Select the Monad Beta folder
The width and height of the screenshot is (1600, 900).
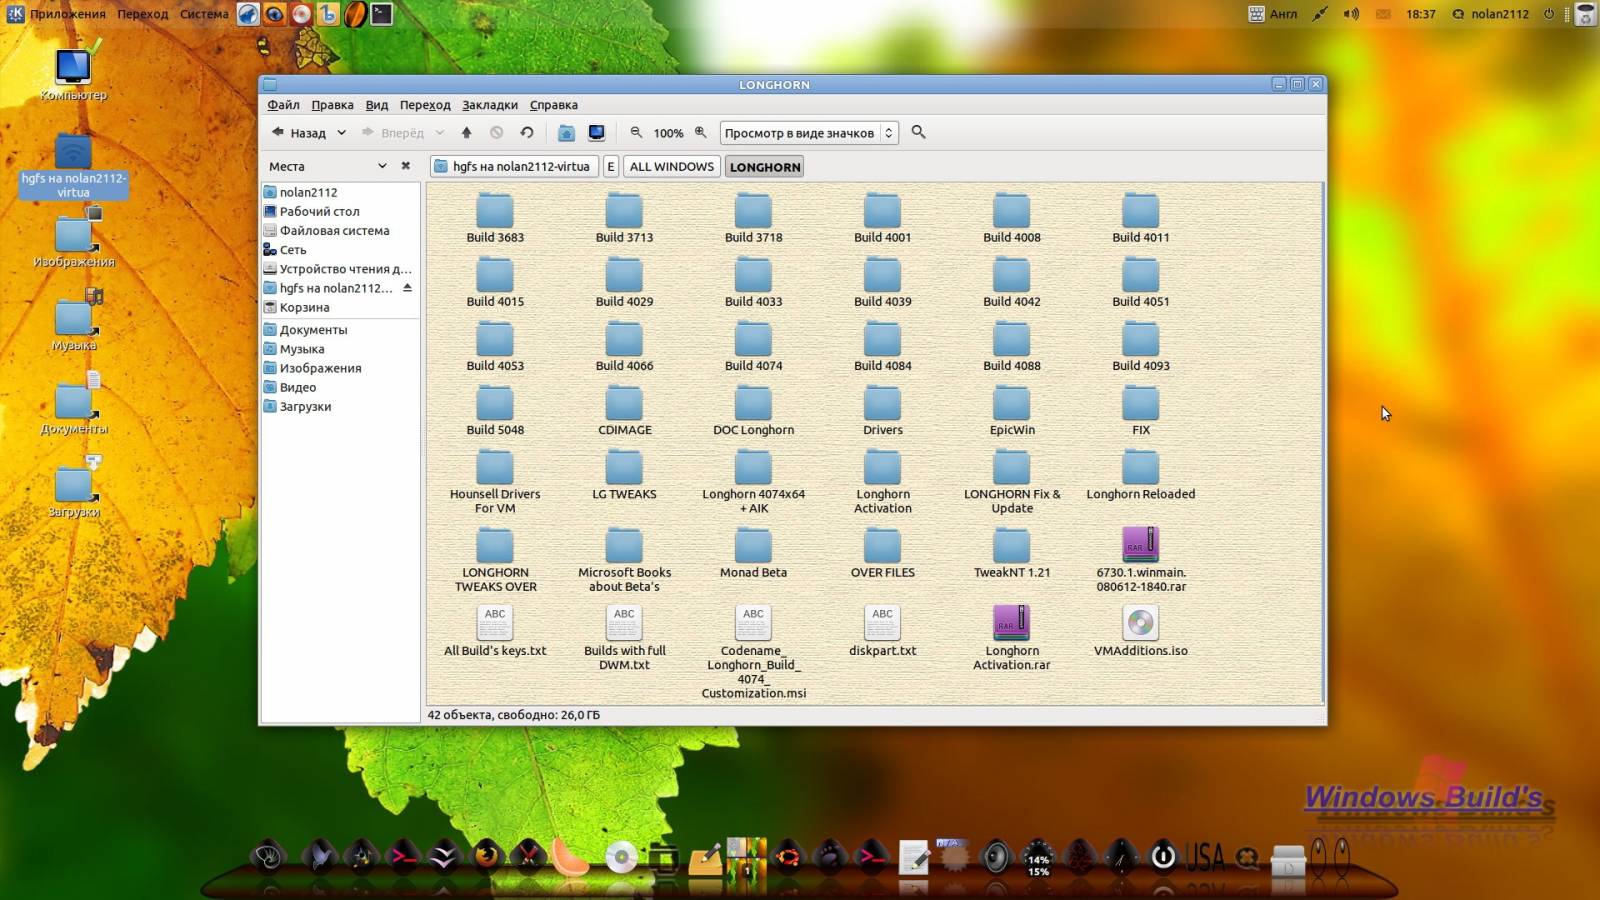tap(753, 553)
